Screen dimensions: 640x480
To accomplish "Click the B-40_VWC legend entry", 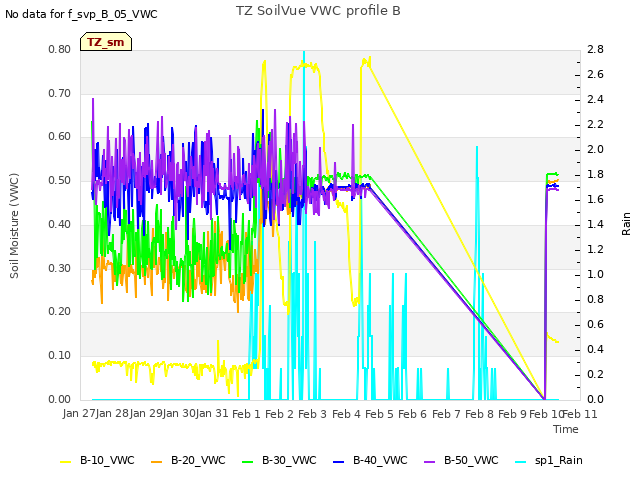I will (x=370, y=460).
